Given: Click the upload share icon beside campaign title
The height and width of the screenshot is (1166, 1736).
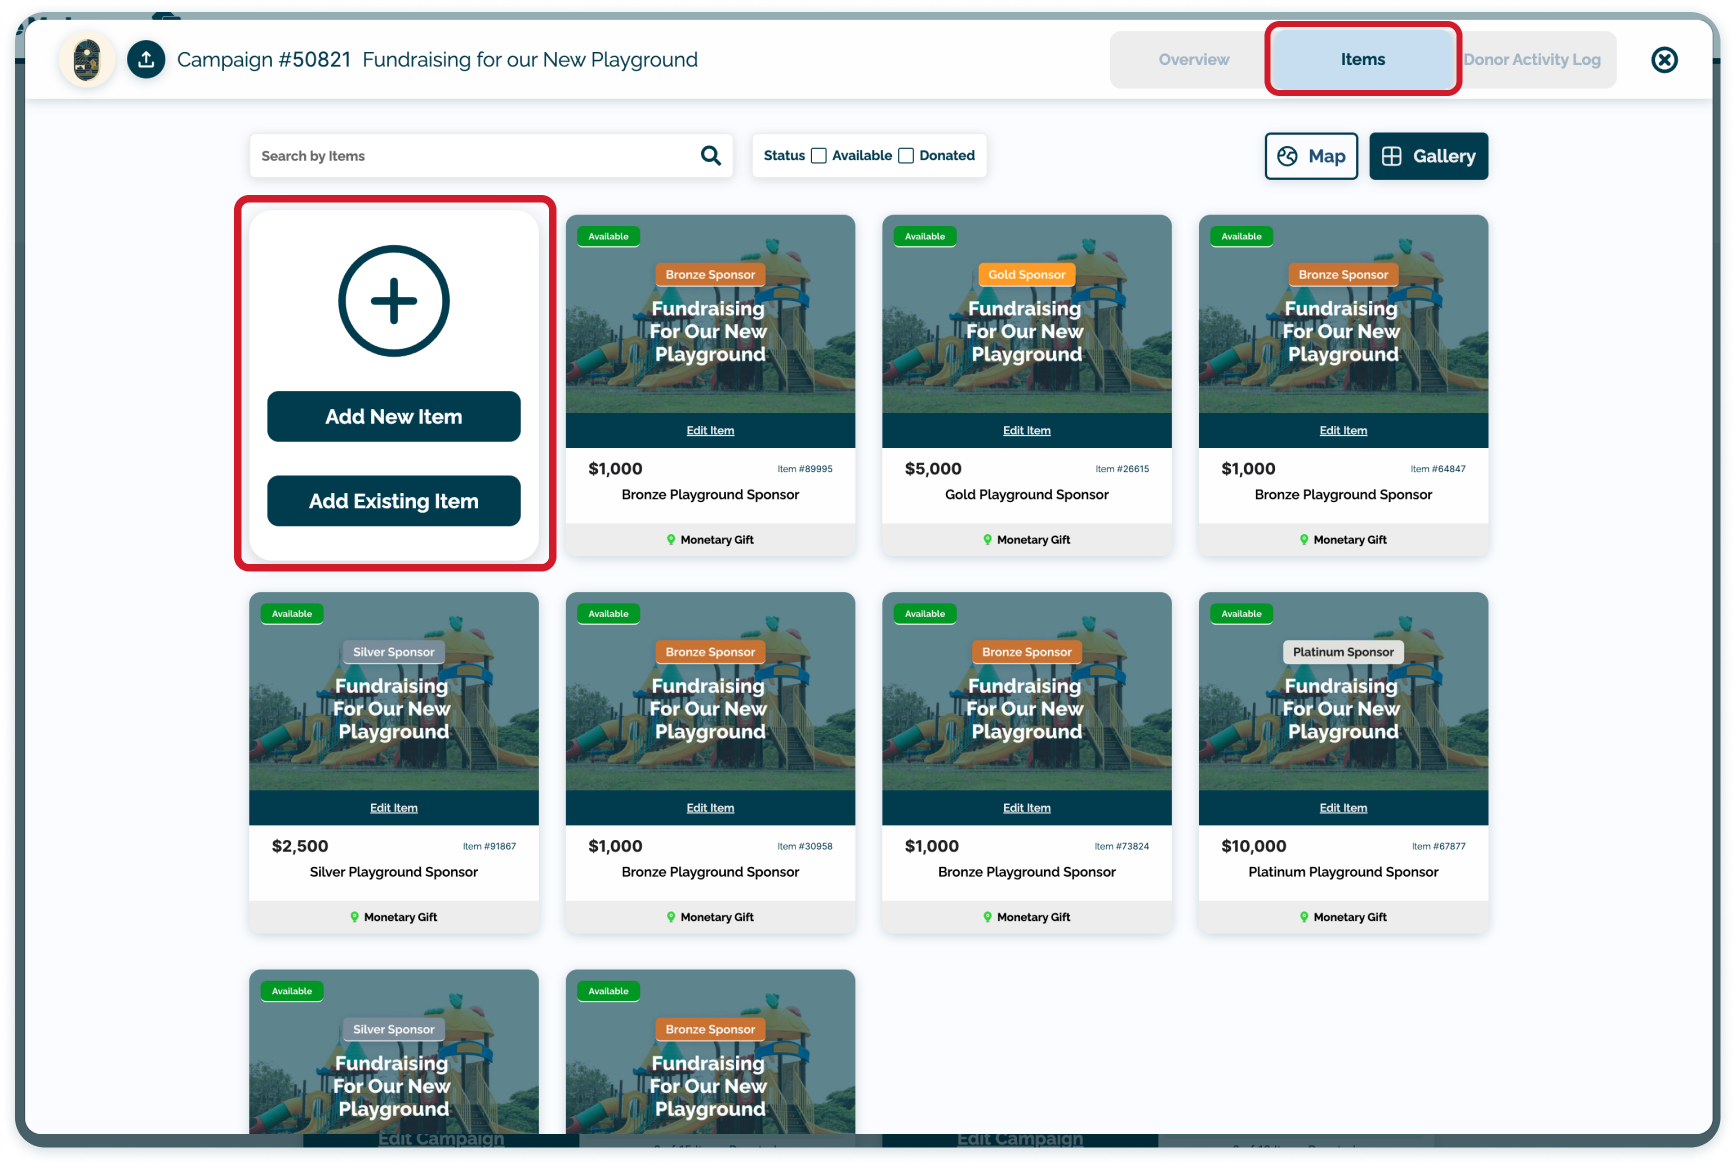Looking at the screenshot, I should click(146, 60).
